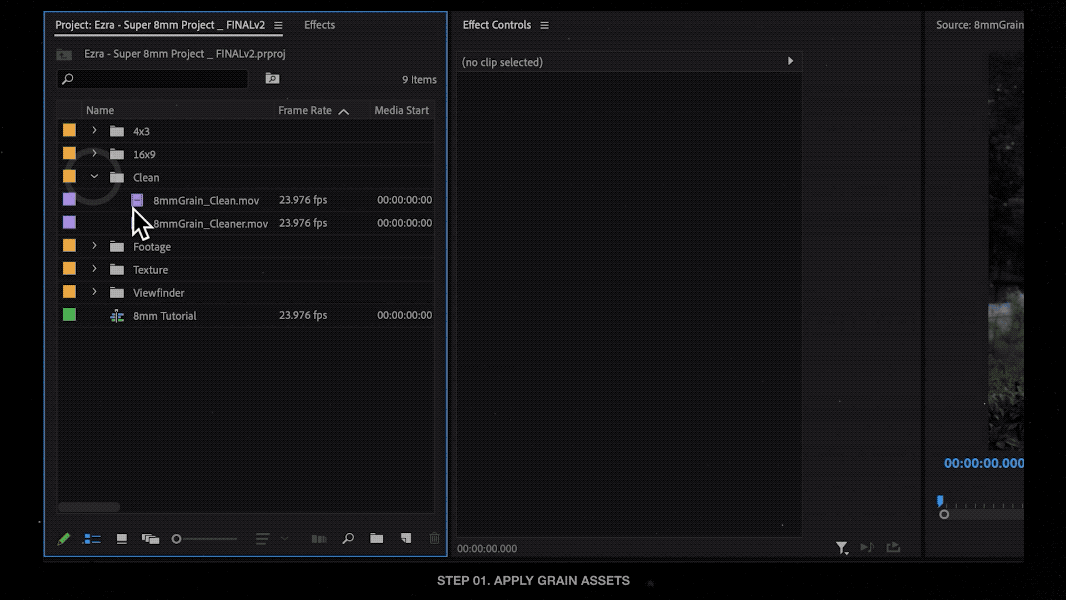Viewport: 1066px width, 600px height.
Task: Select the Source monitor tab
Action: 980,24
